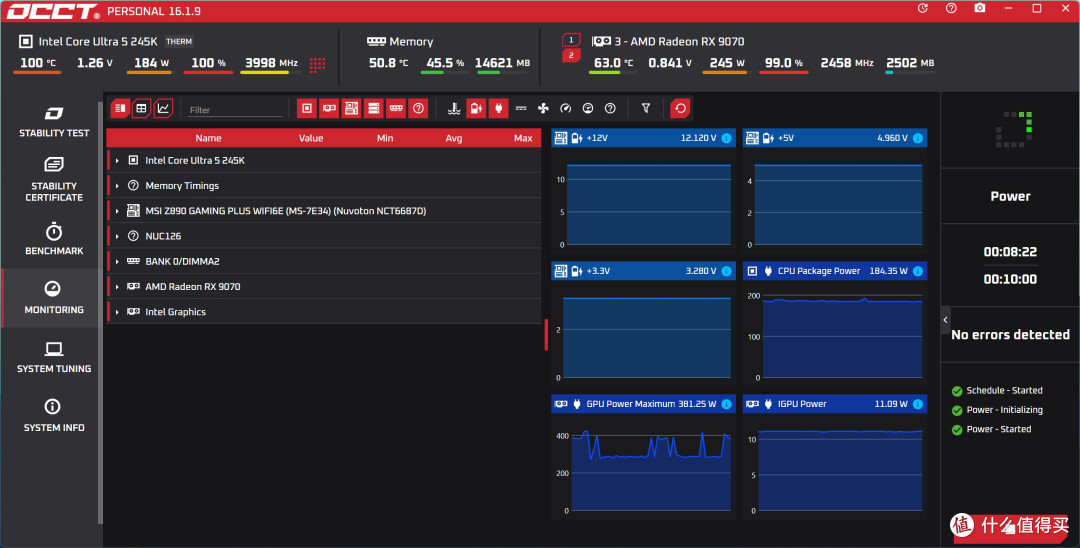Toggle motherboard sensors filter
This screenshot has width=1080, height=548.
click(351, 108)
